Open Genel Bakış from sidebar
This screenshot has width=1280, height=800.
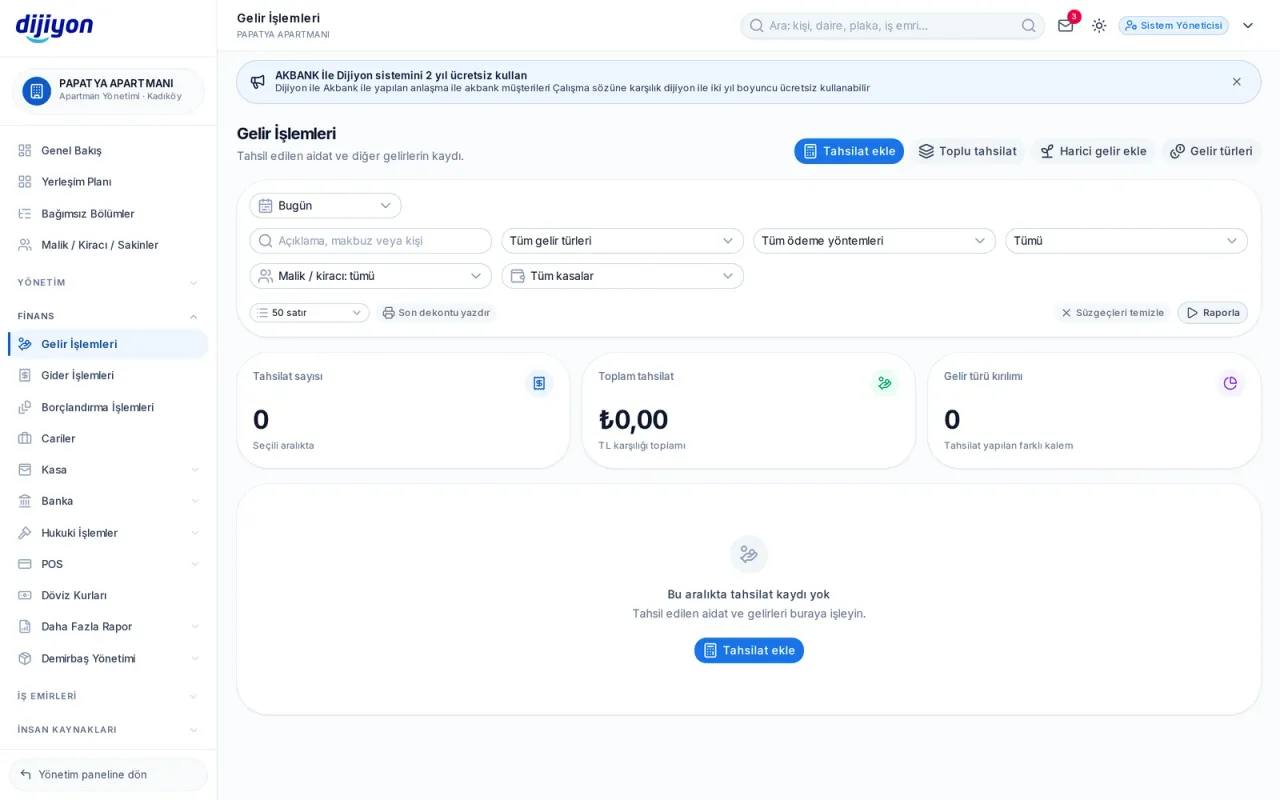pyautogui.click(x=108, y=151)
